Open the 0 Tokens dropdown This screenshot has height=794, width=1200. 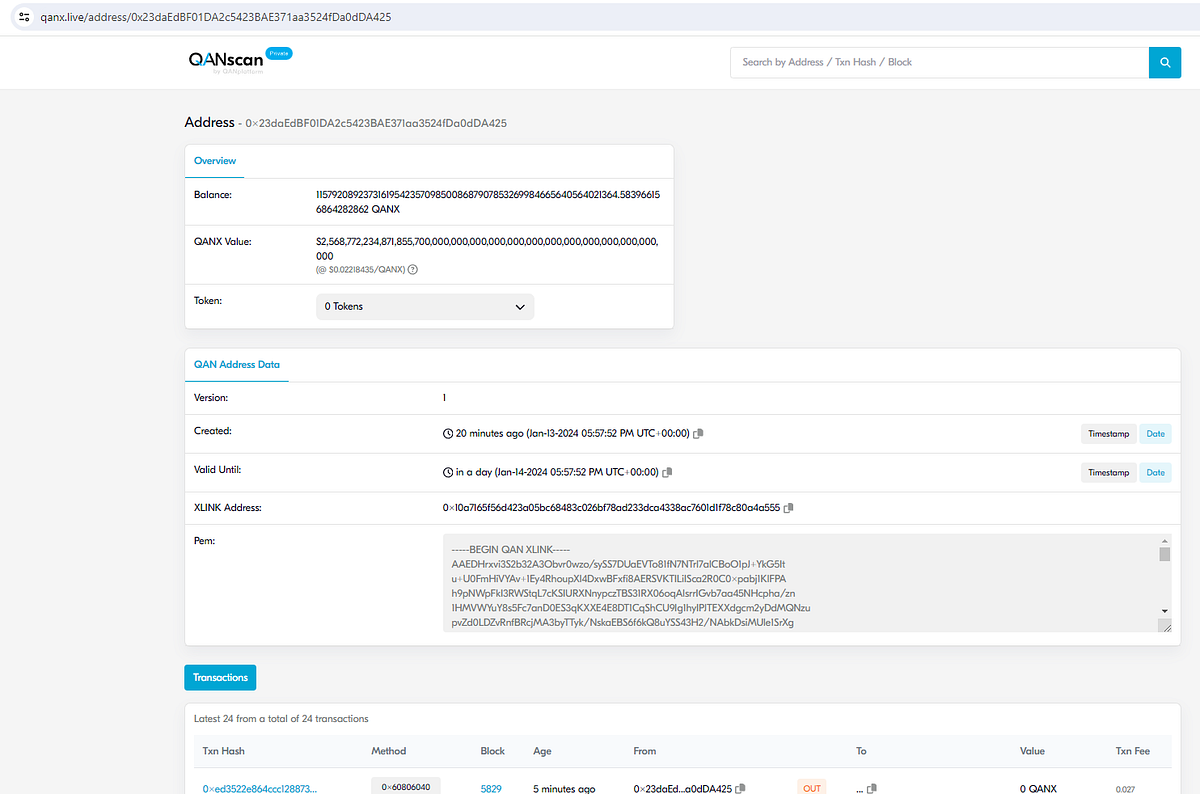[x=424, y=306]
